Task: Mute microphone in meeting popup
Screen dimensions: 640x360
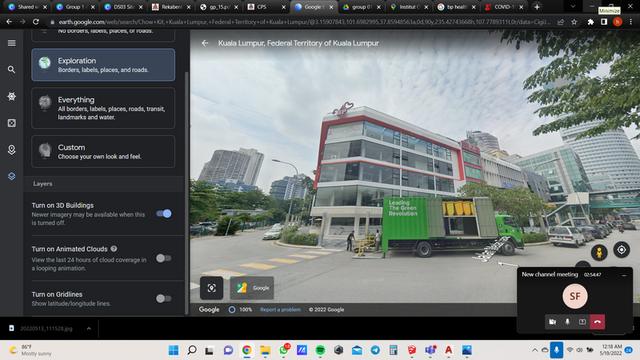Action: [x=567, y=322]
